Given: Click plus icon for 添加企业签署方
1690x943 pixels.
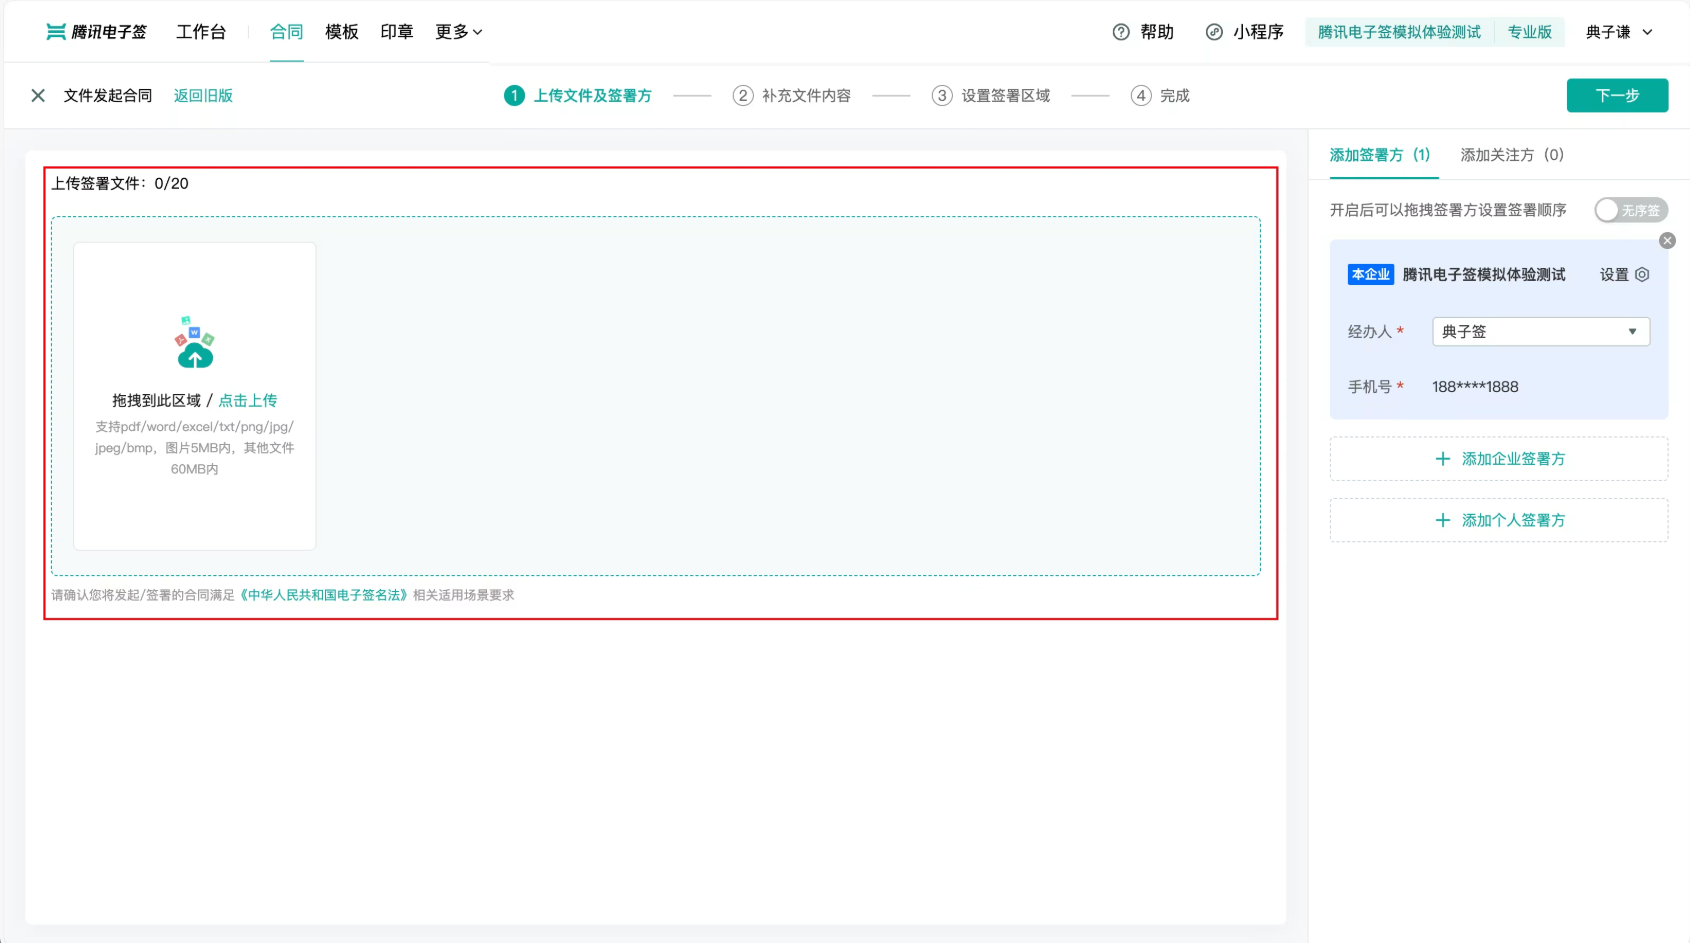Looking at the screenshot, I should 1442,459.
